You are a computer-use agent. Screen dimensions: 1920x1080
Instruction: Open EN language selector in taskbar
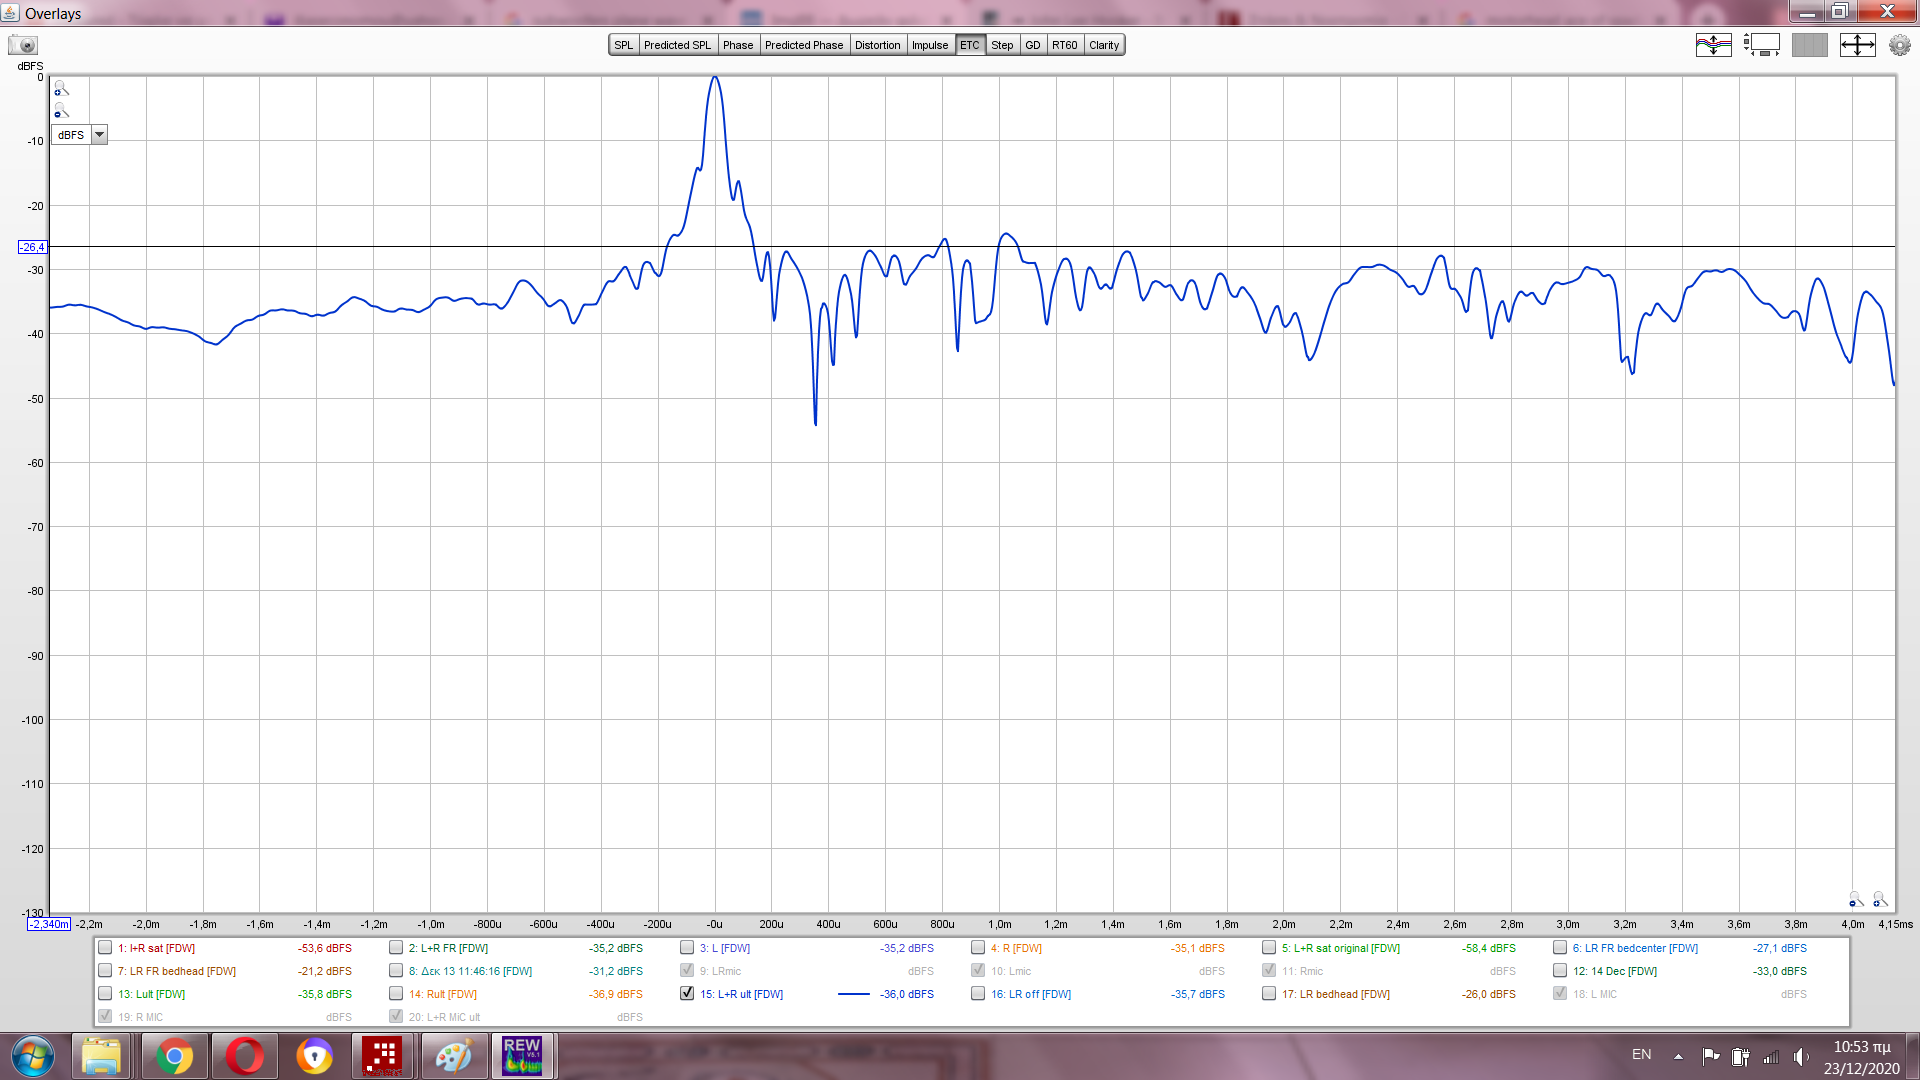pyautogui.click(x=1641, y=1055)
